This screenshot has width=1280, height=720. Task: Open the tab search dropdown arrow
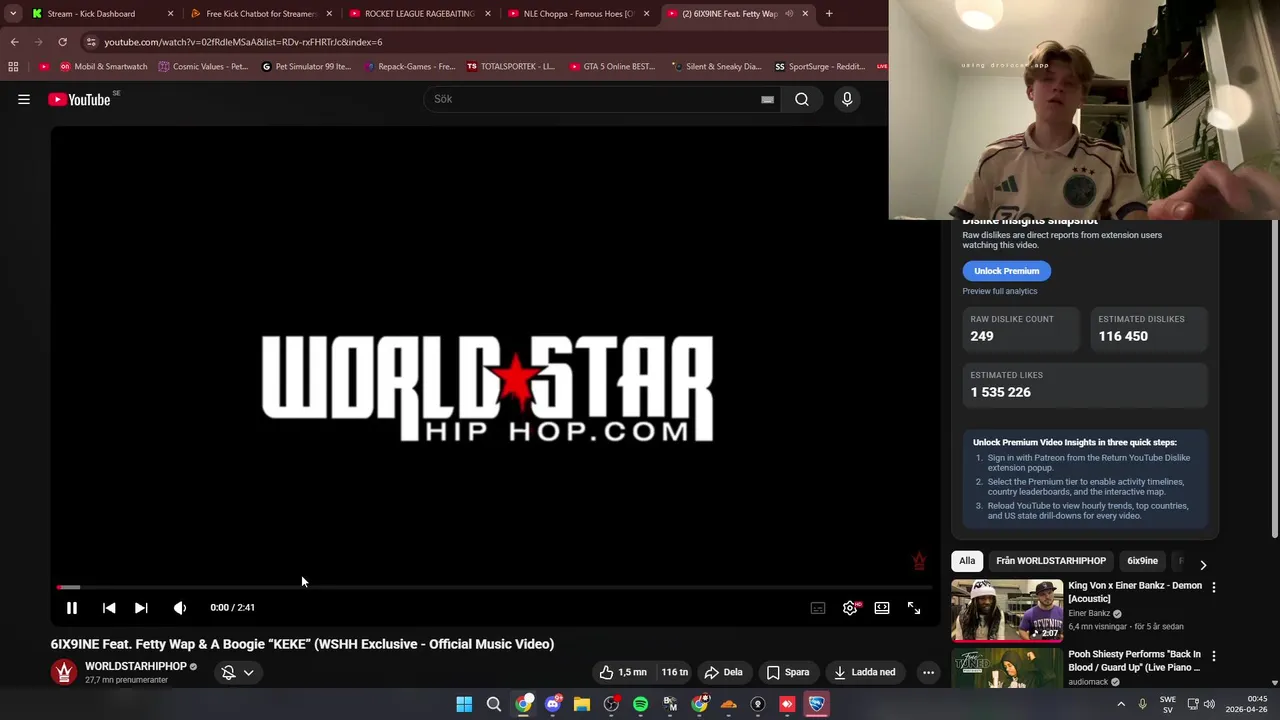(13, 14)
